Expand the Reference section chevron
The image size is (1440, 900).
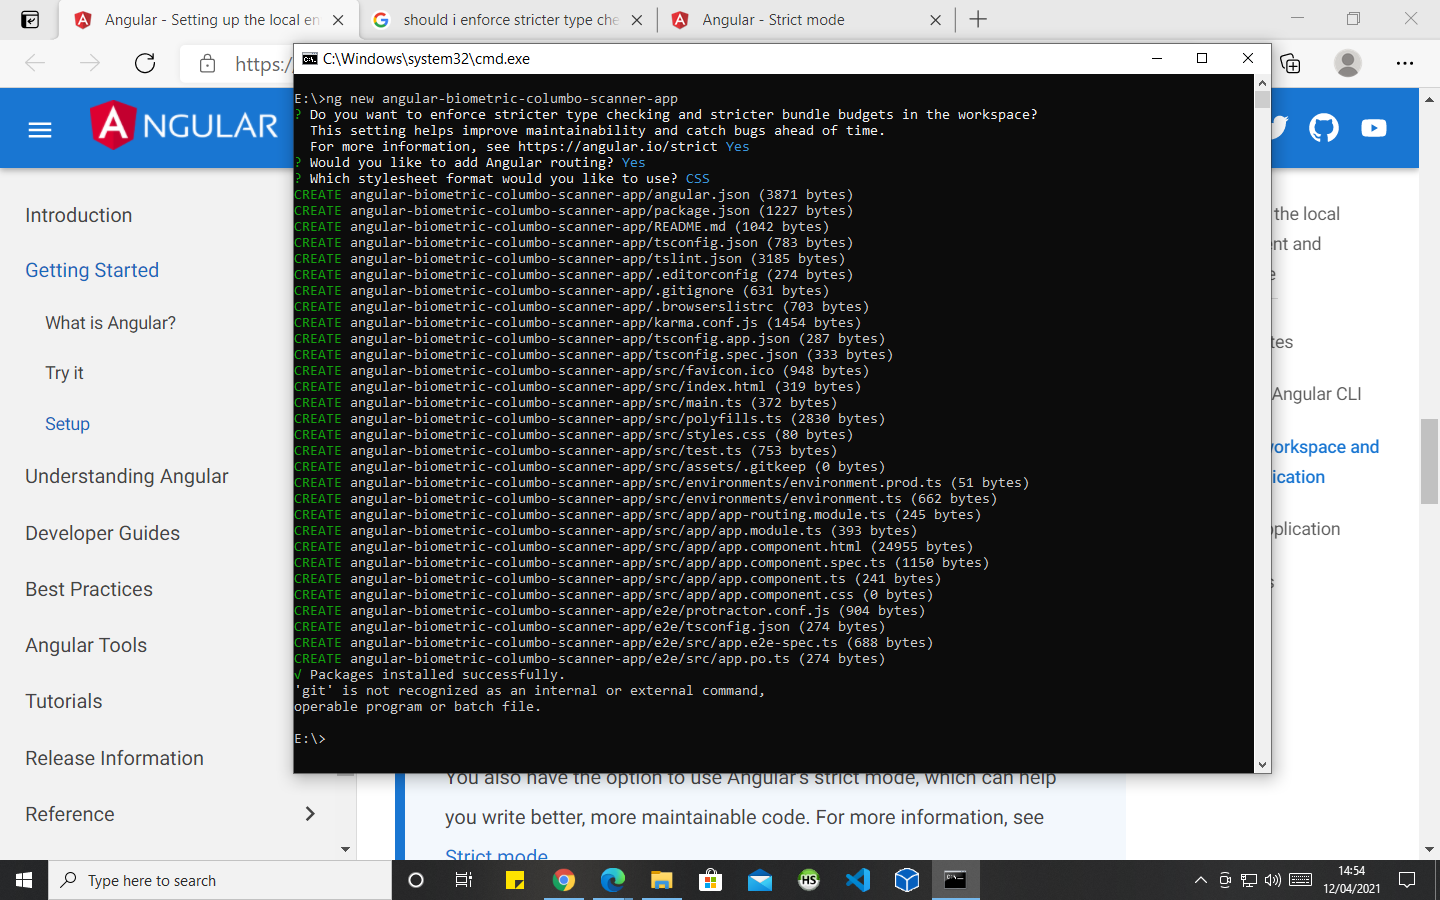[x=310, y=814]
